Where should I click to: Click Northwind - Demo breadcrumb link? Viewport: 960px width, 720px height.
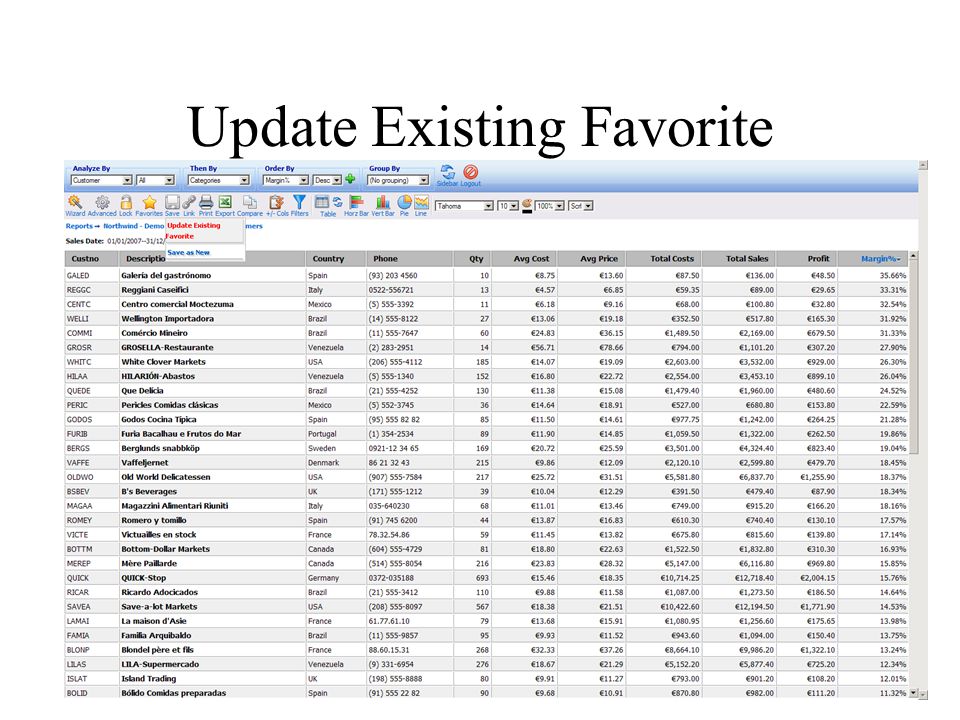133,226
